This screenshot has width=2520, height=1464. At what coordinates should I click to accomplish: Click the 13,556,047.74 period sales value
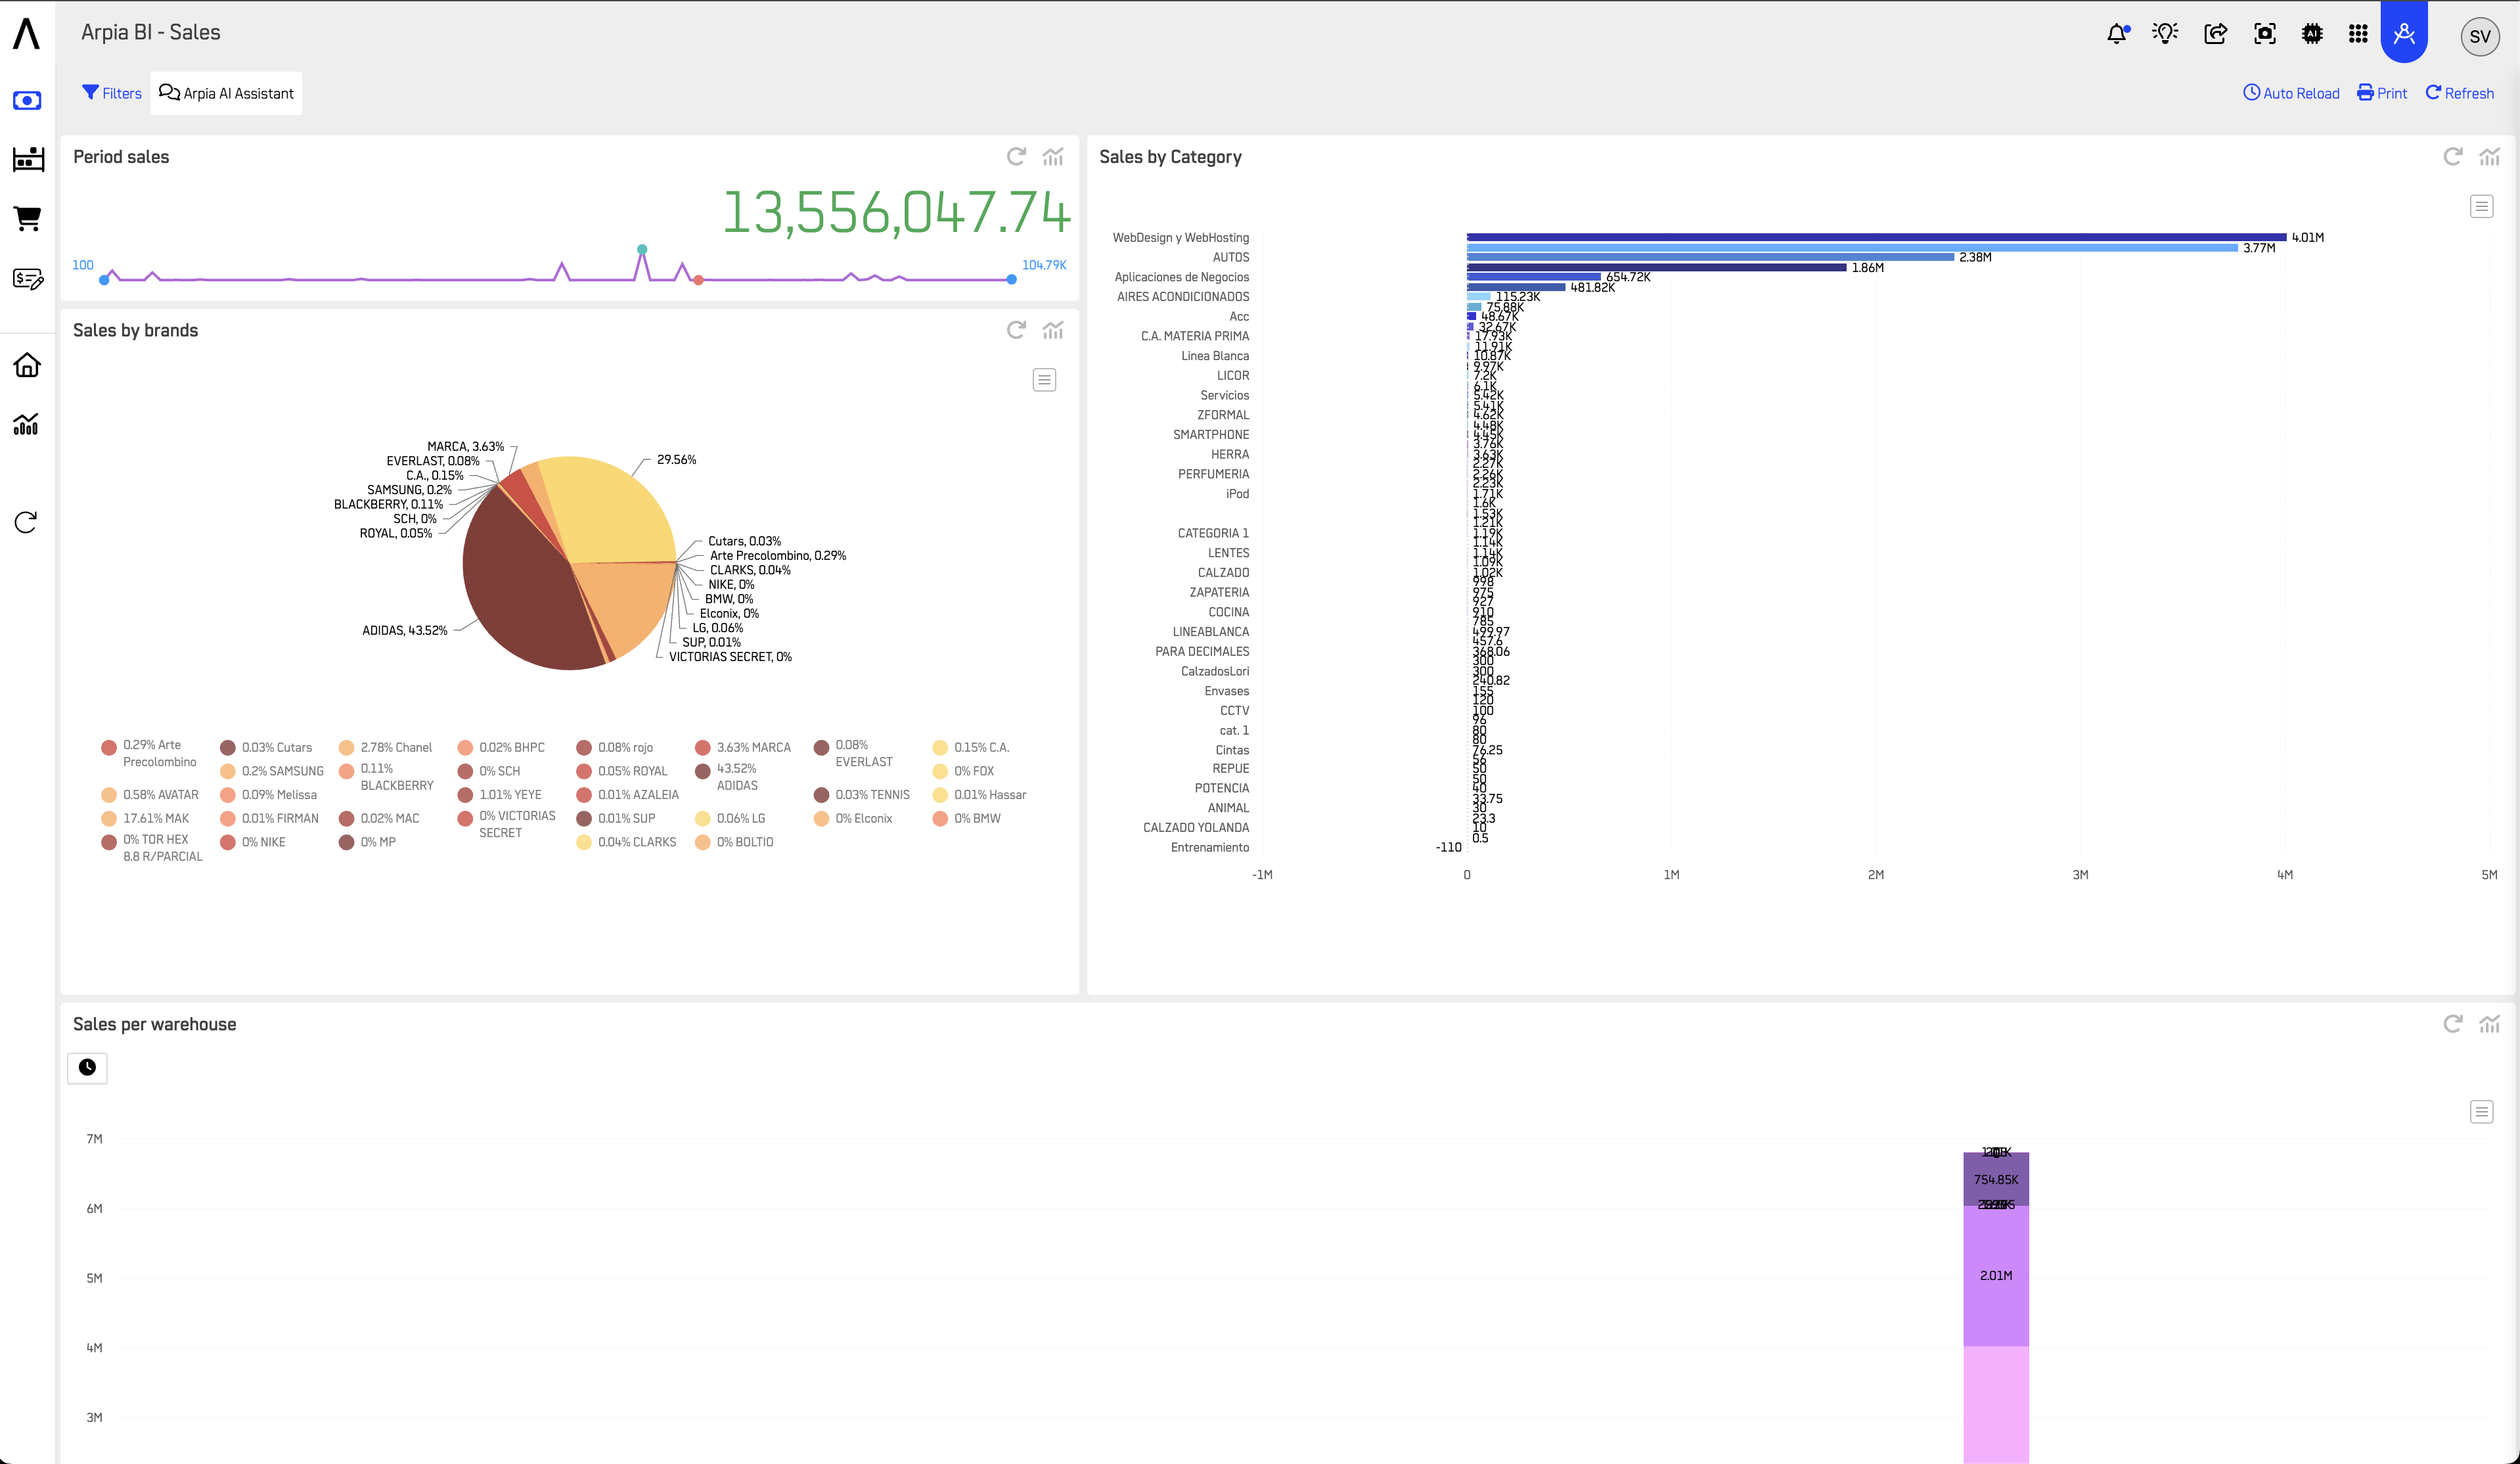click(896, 212)
